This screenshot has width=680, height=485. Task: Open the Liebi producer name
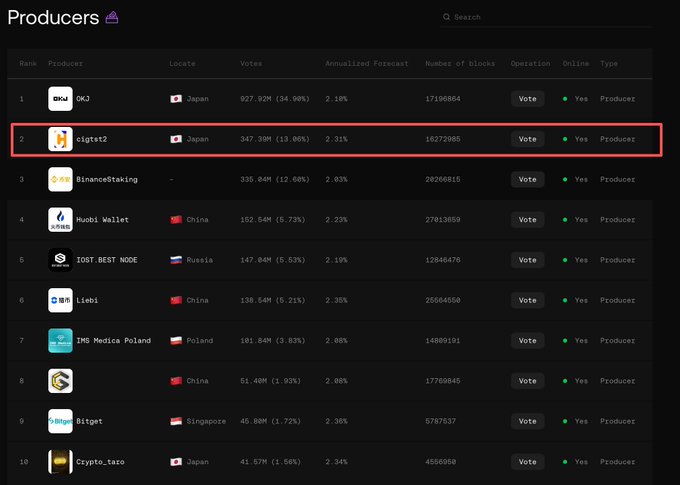(x=87, y=300)
